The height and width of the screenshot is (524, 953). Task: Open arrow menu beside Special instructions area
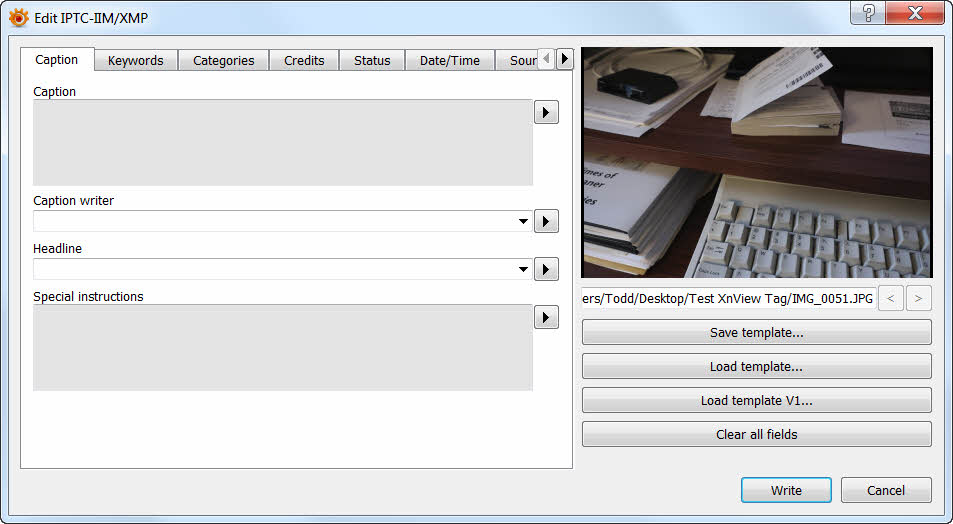(546, 317)
